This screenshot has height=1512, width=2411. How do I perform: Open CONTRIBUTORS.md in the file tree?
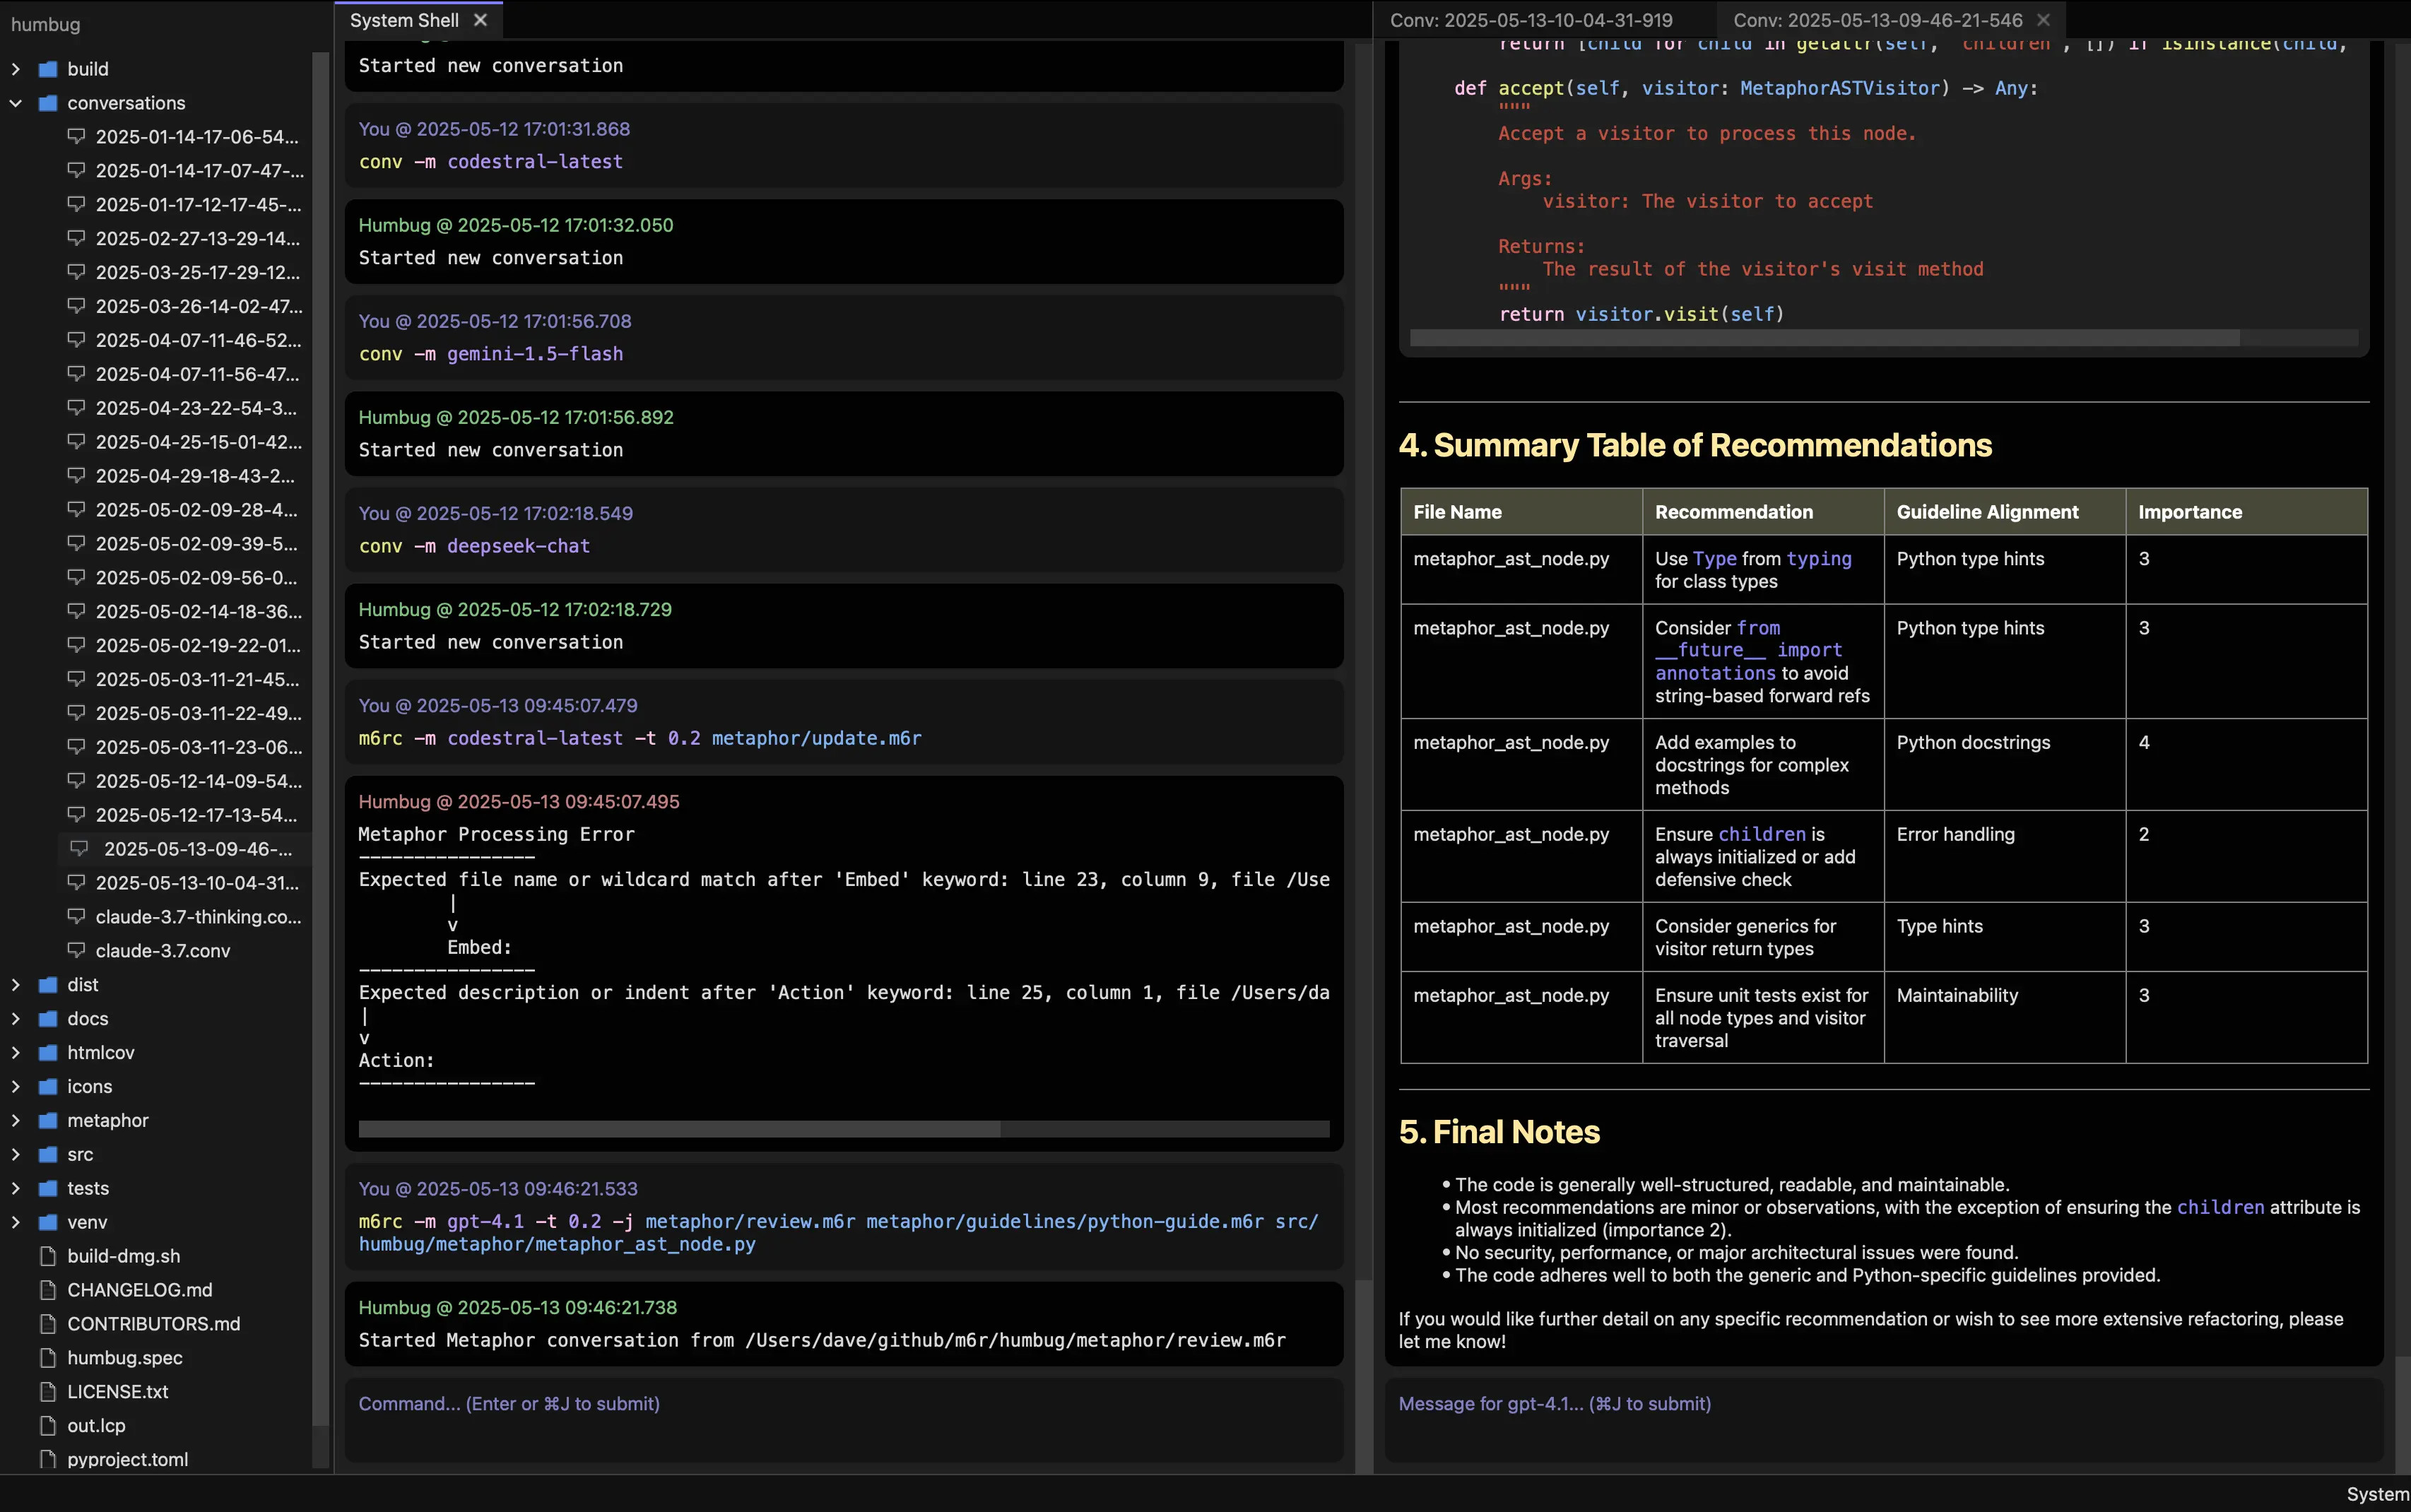coord(153,1323)
